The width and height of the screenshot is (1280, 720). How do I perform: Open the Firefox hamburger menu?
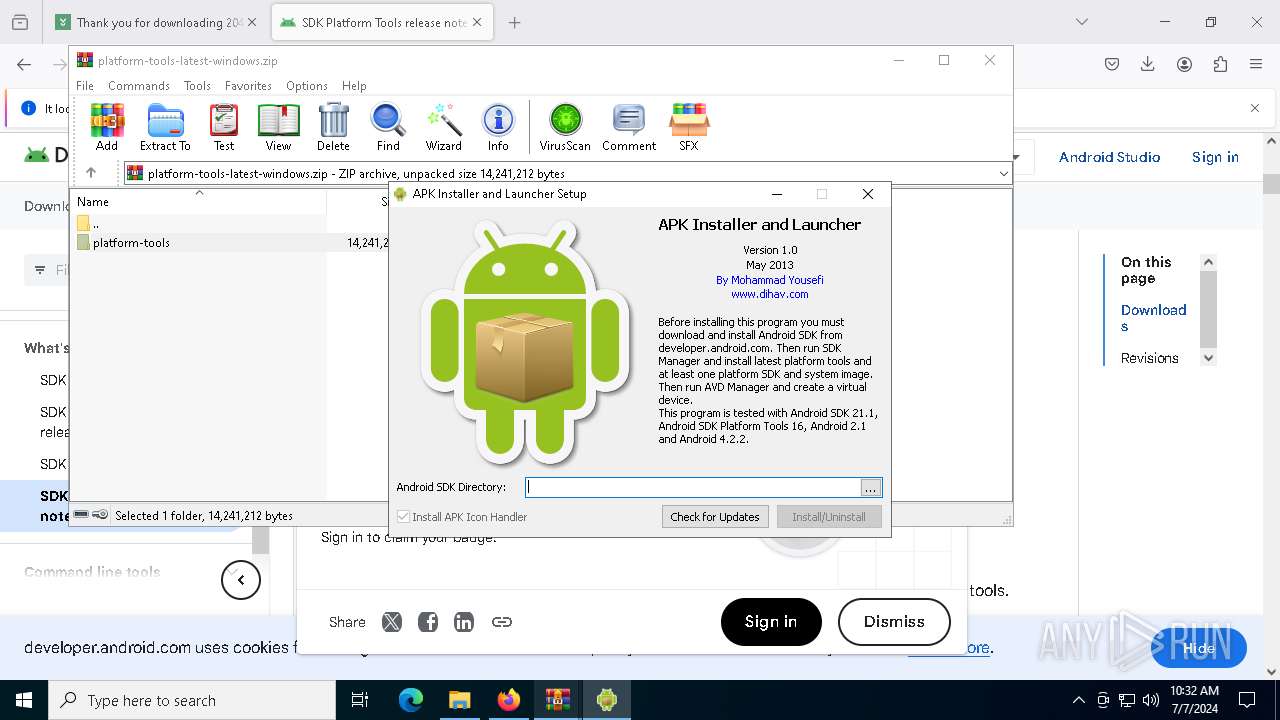pyautogui.click(x=1256, y=64)
